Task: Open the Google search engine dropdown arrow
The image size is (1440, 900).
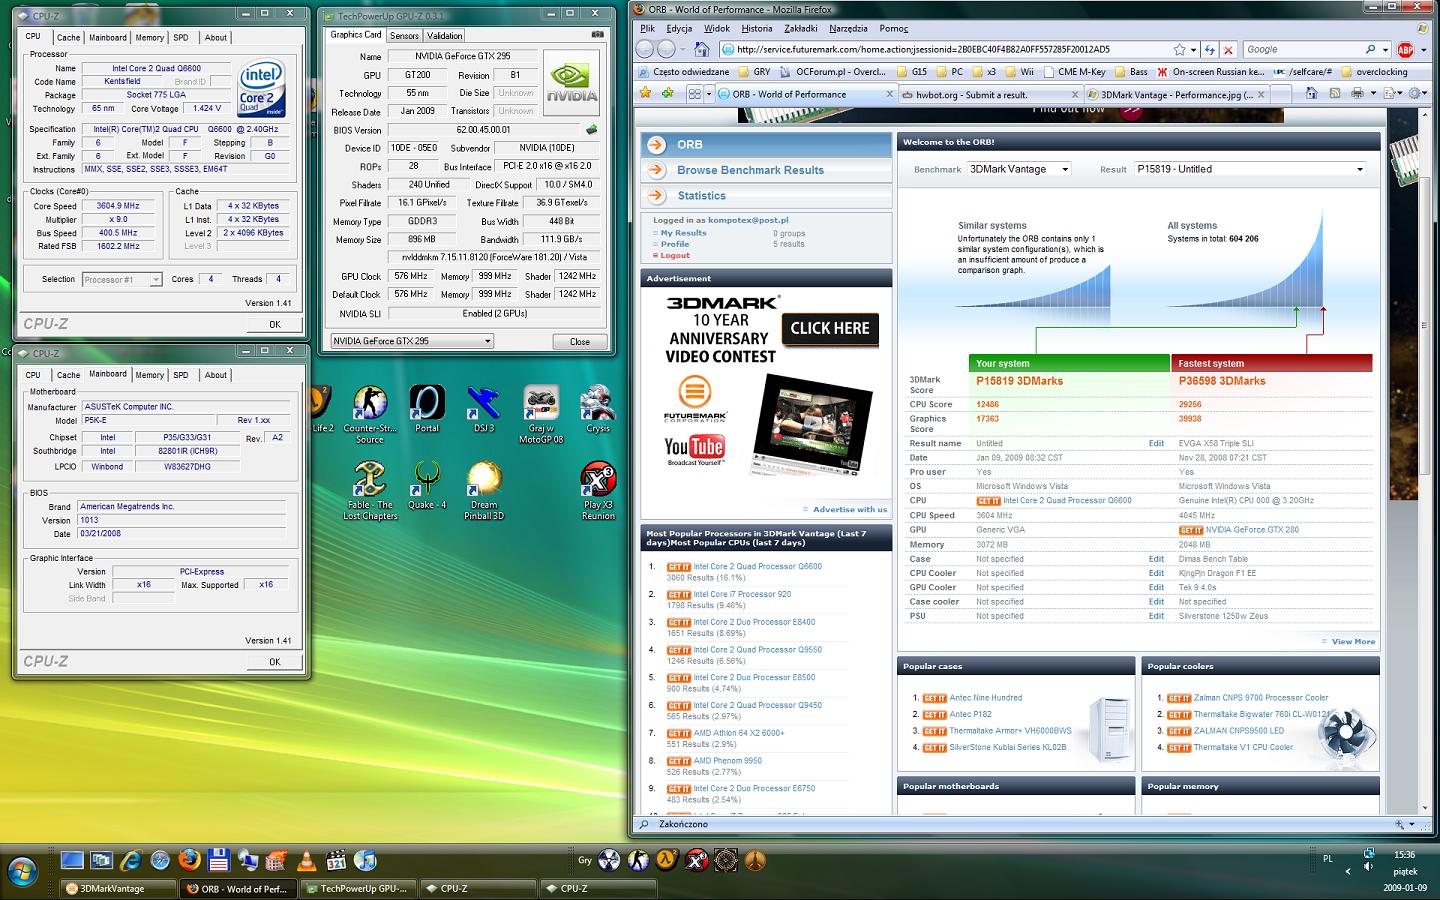Action: (x=1385, y=49)
